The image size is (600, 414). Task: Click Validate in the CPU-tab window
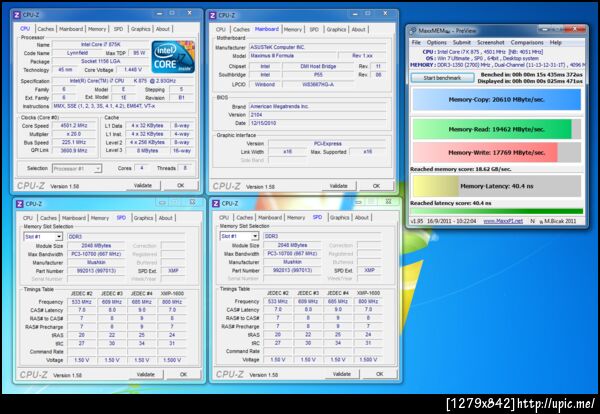[x=143, y=186]
